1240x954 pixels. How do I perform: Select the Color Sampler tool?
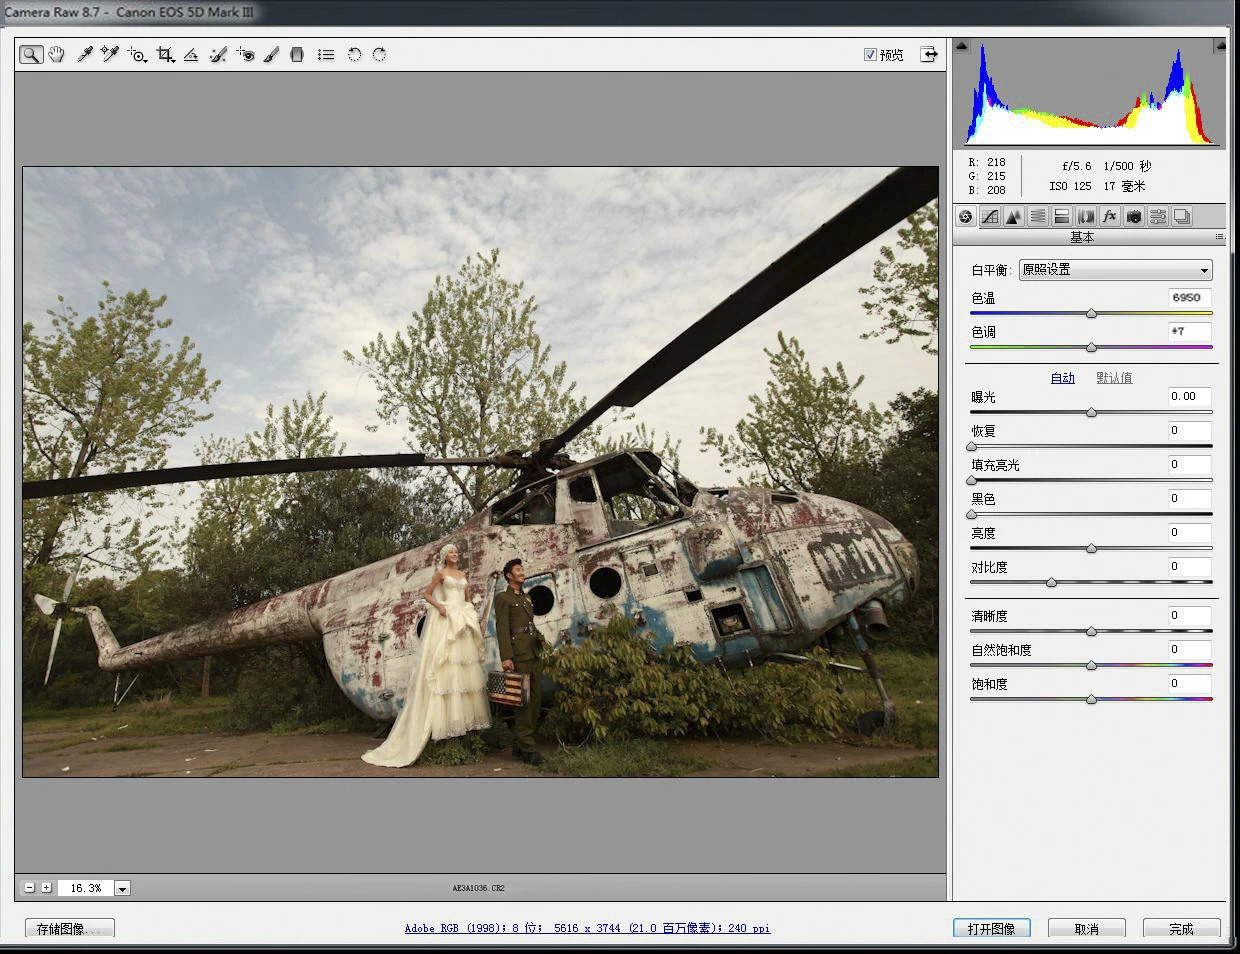pyautogui.click(x=110, y=55)
